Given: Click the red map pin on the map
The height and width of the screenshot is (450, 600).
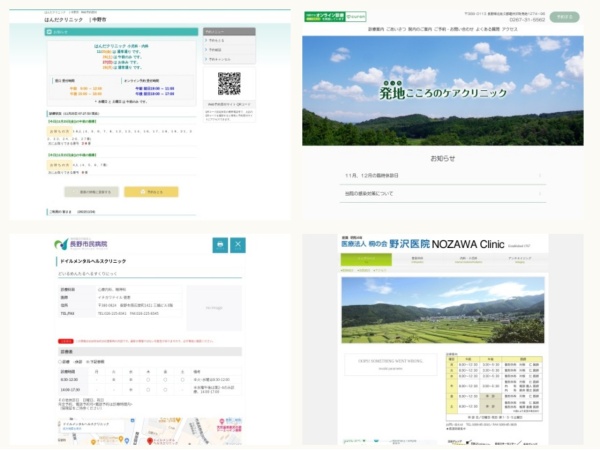Looking at the screenshot, I should 150,440.
